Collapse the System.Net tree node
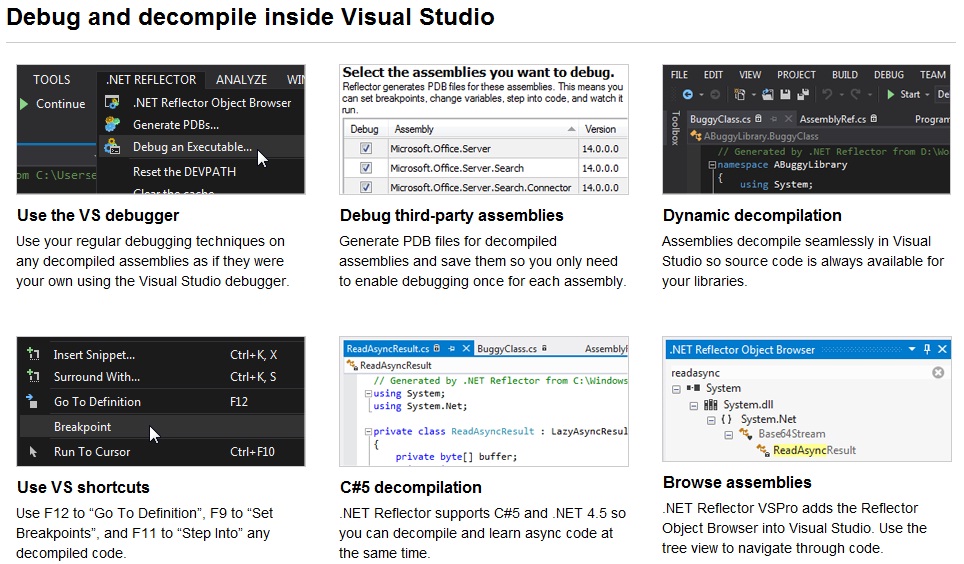The height and width of the screenshot is (564, 964). tap(711, 420)
